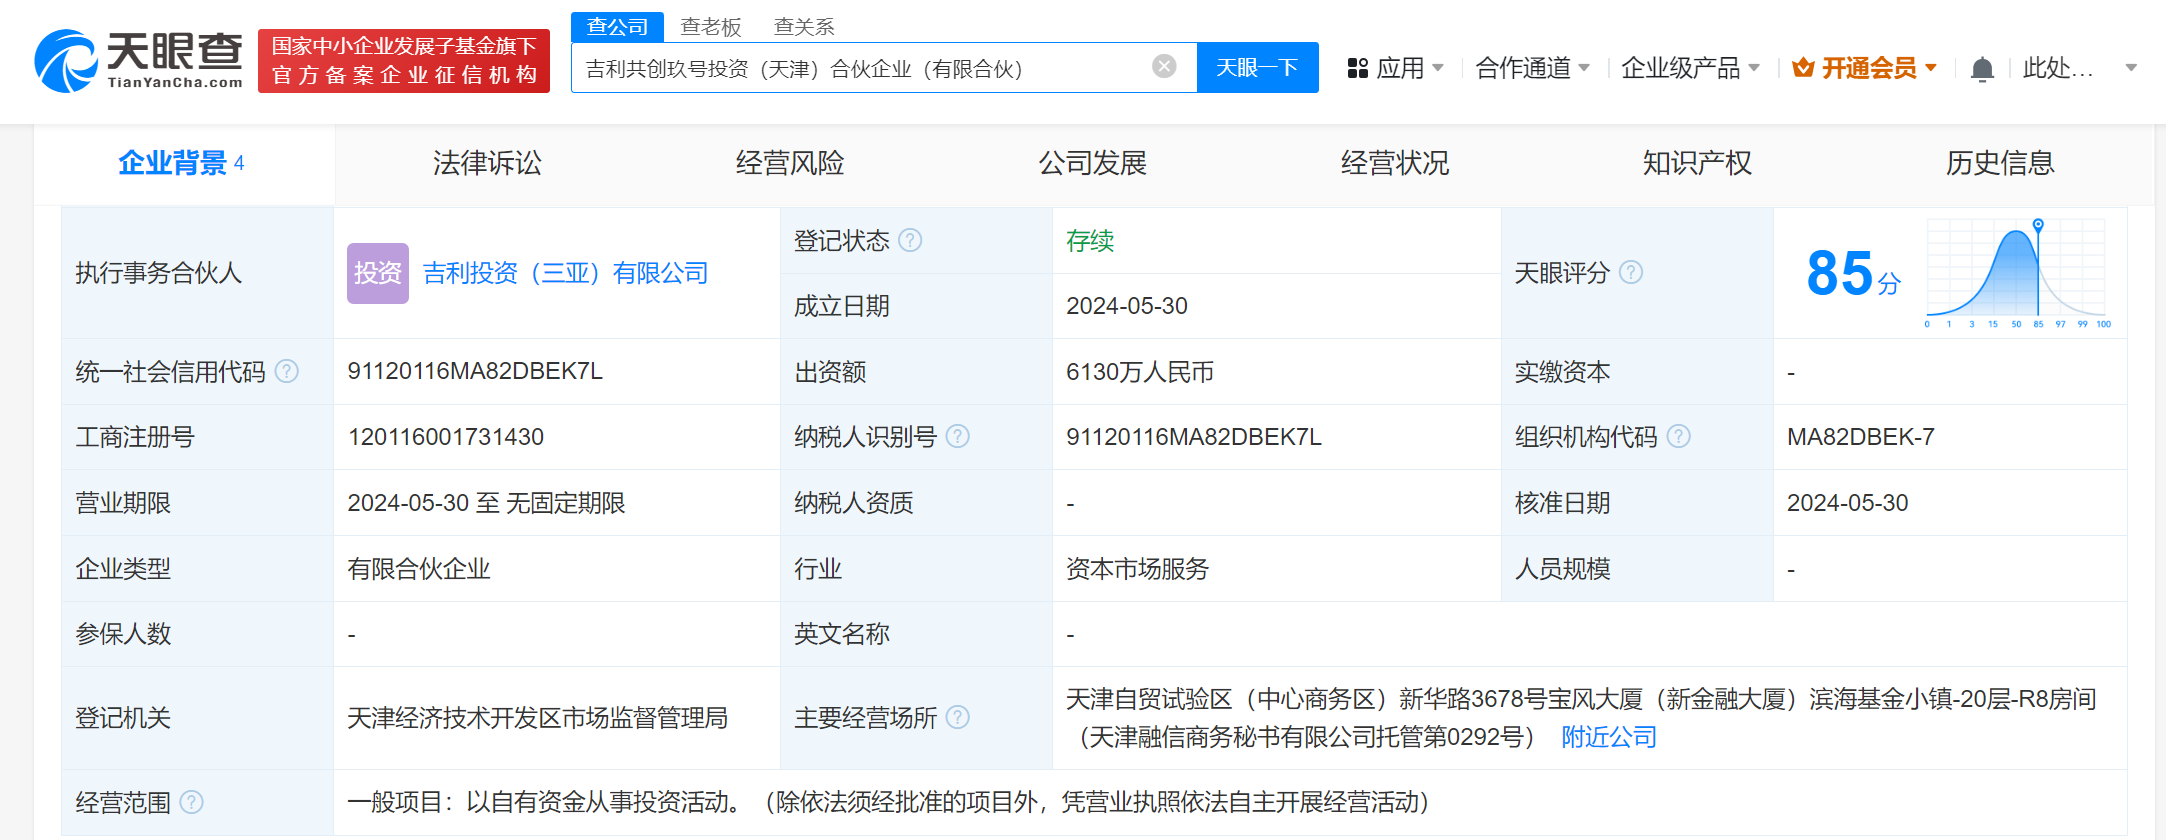Switch to the 经营状况 tab
Screen dimensions: 2166x840
pyautogui.click(x=1395, y=163)
